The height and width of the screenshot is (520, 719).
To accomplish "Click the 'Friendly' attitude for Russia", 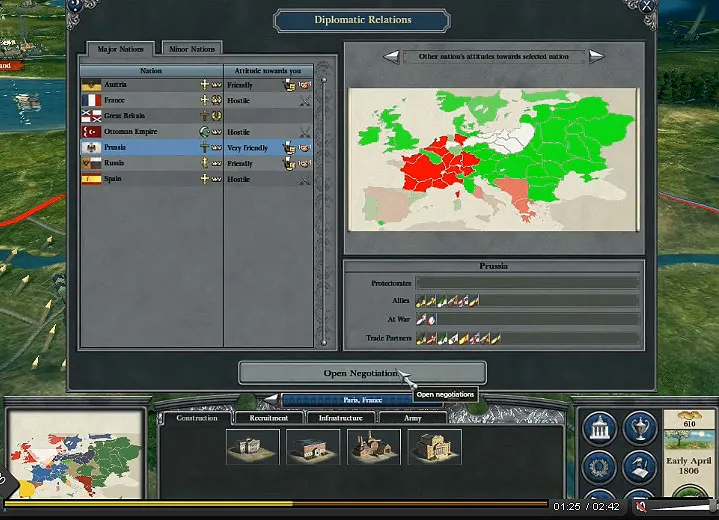I will (240, 164).
